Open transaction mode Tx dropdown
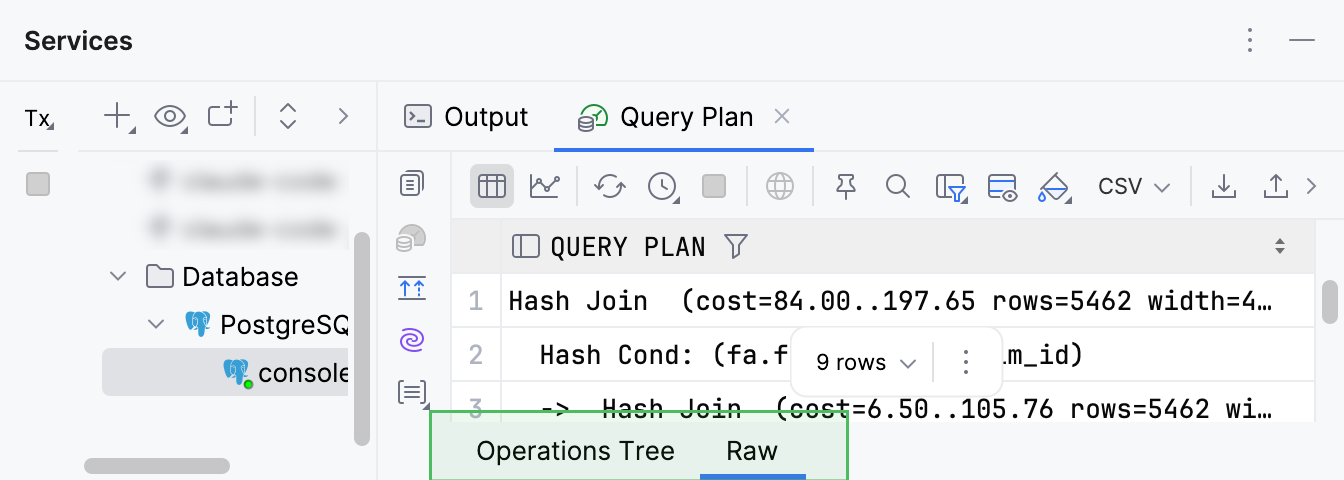Viewport: 1344px width, 480px height. (x=39, y=119)
